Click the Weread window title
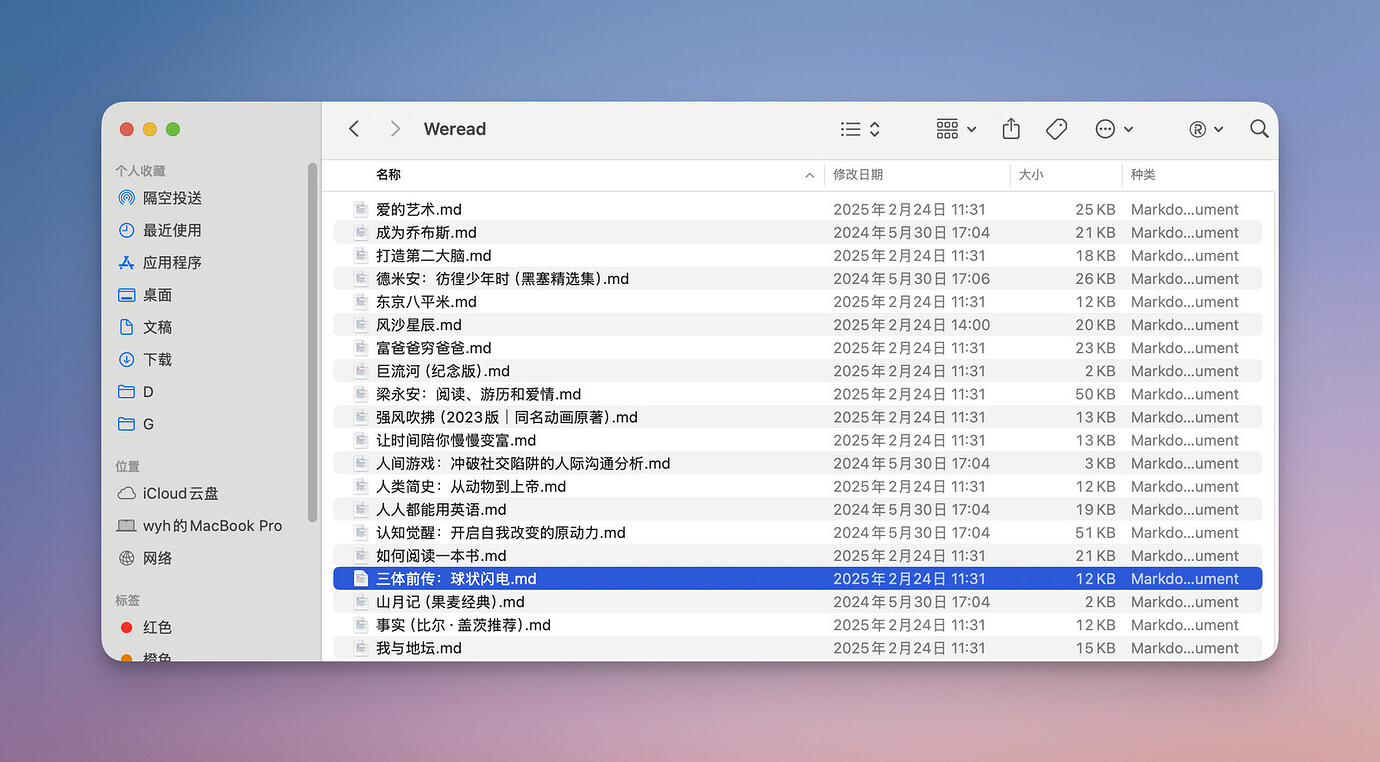The image size is (1380, 762). (455, 129)
